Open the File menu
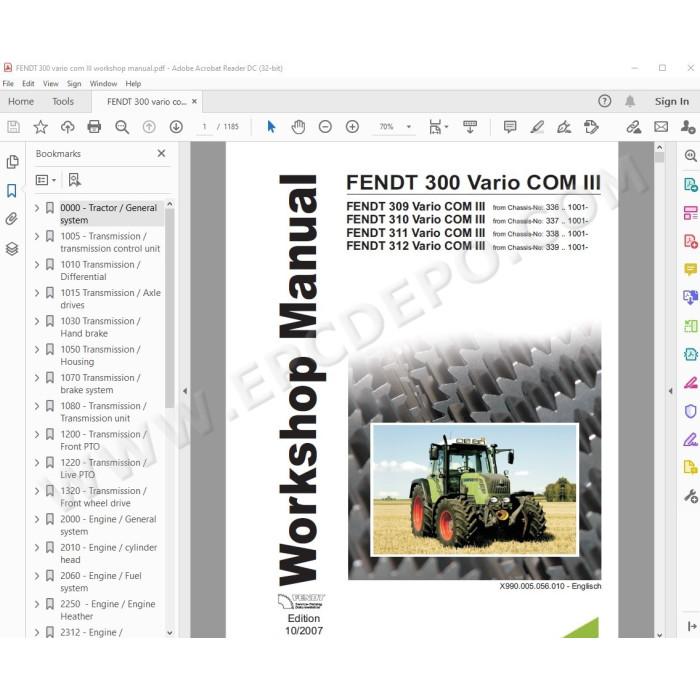Viewport: 700px width, 700px height. (8, 83)
